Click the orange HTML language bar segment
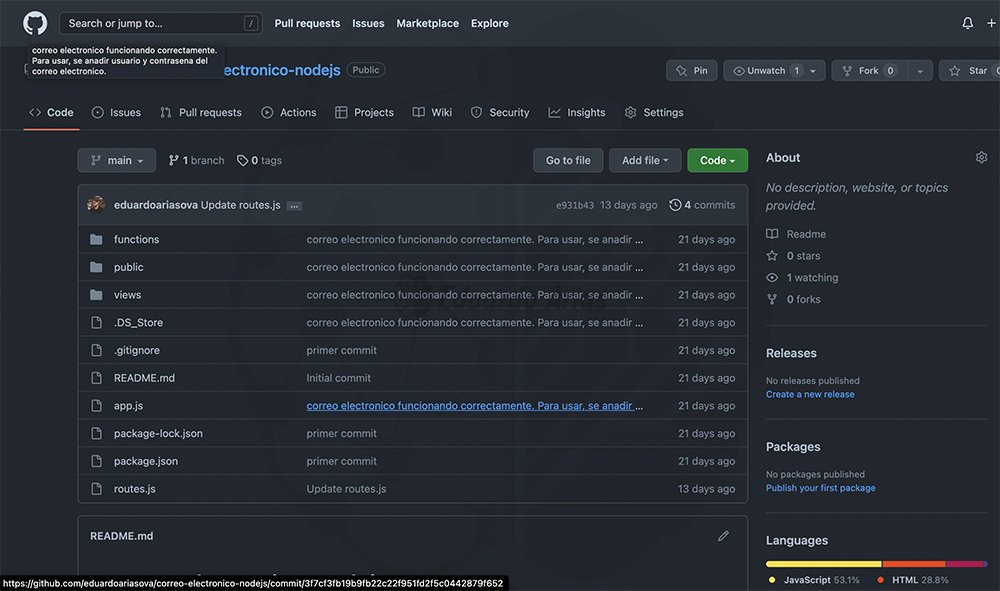 click(914, 564)
